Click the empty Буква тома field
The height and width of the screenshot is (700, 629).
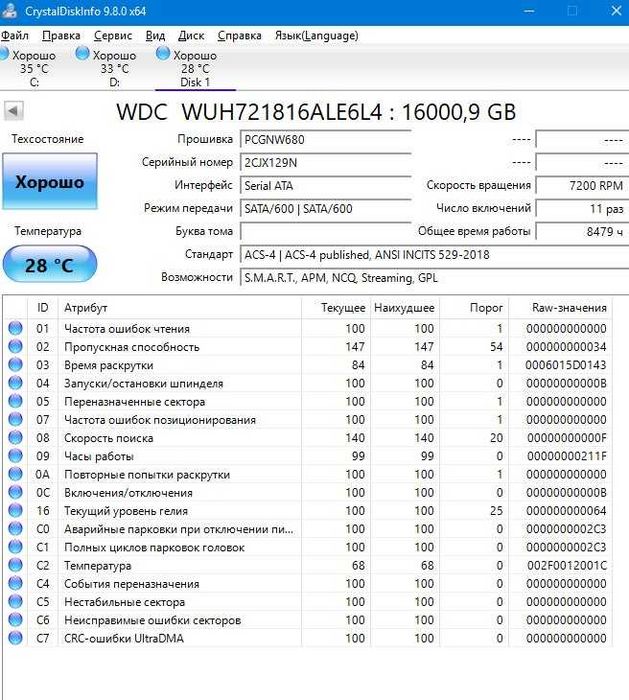325,231
